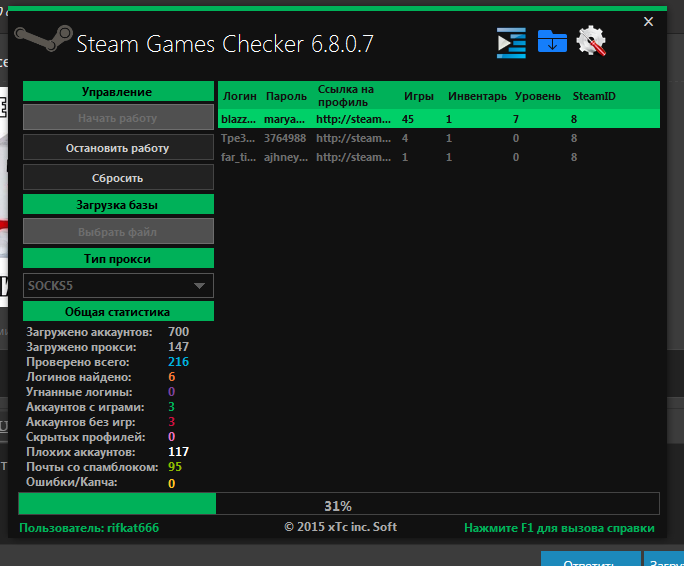Viewport: 684px width, 566px height.
Task: Click the Нажмите F1 для вызова справки hint
Action: tap(559, 528)
